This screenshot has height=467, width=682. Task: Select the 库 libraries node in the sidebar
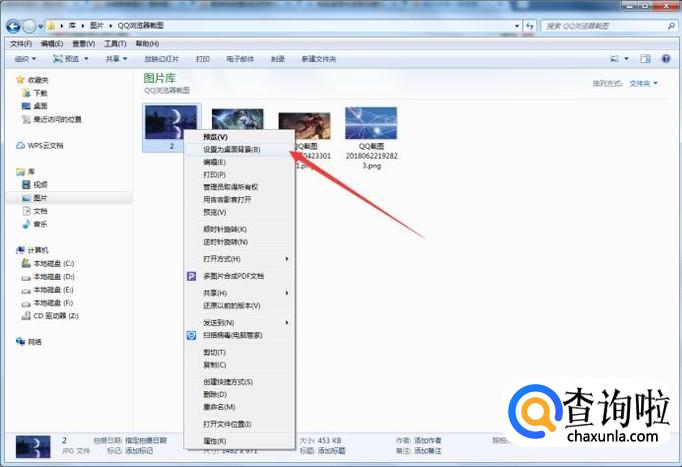[x=26, y=172]
